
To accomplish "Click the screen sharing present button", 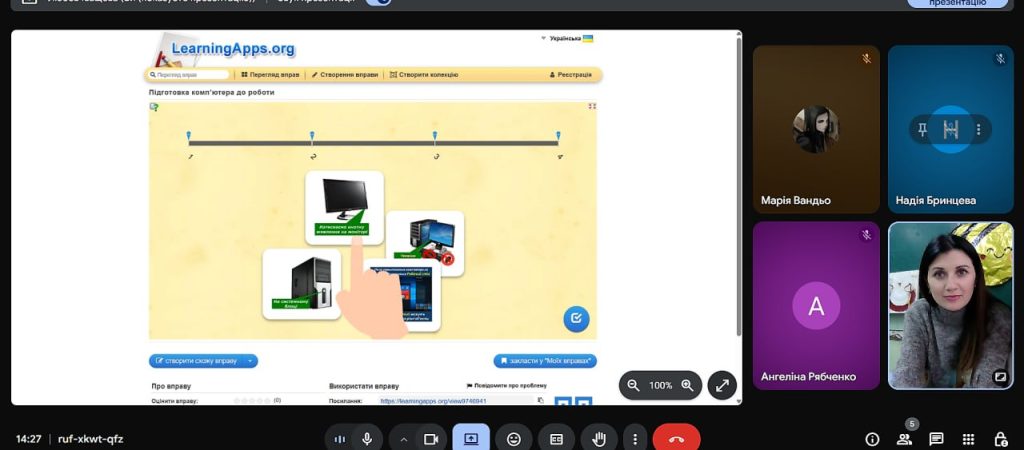I will pyautogui.click(x=471, y=439).
